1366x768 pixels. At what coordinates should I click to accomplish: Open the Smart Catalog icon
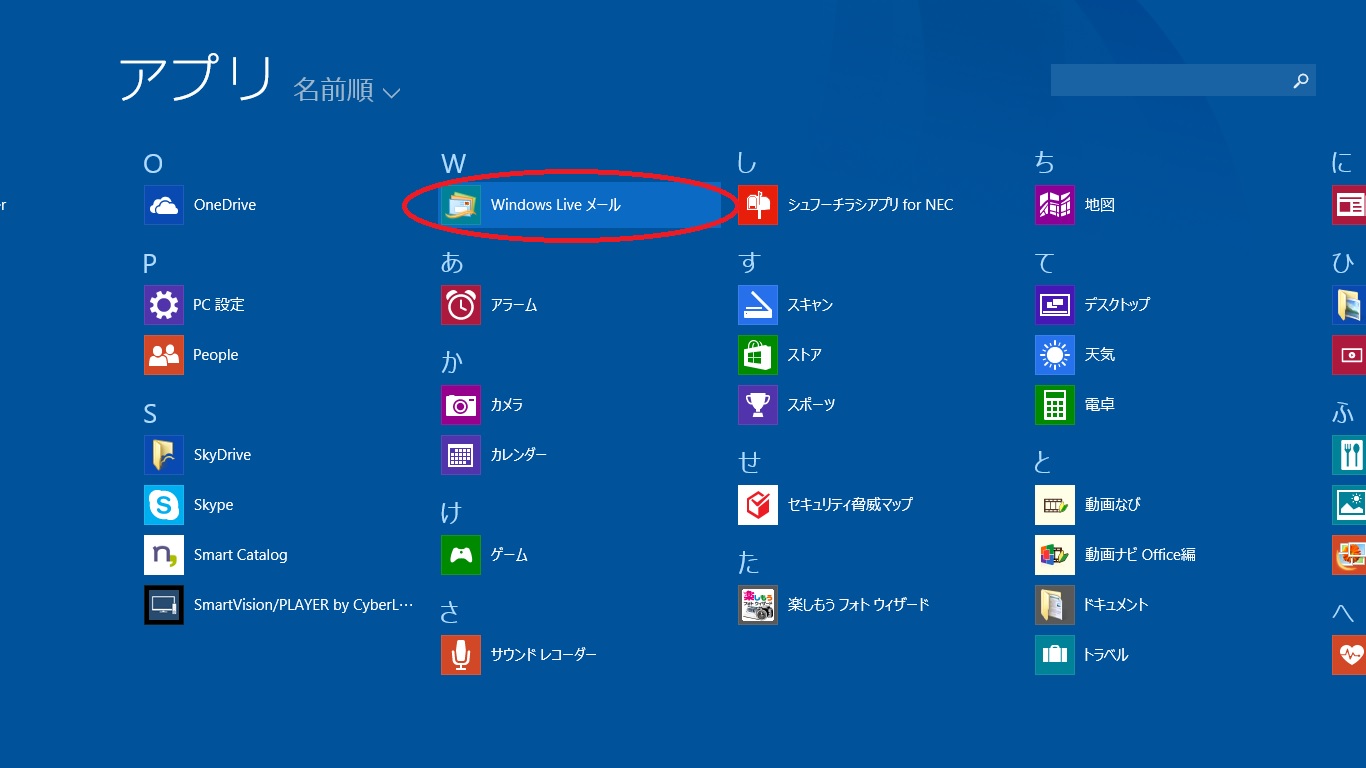click(164, 555)
